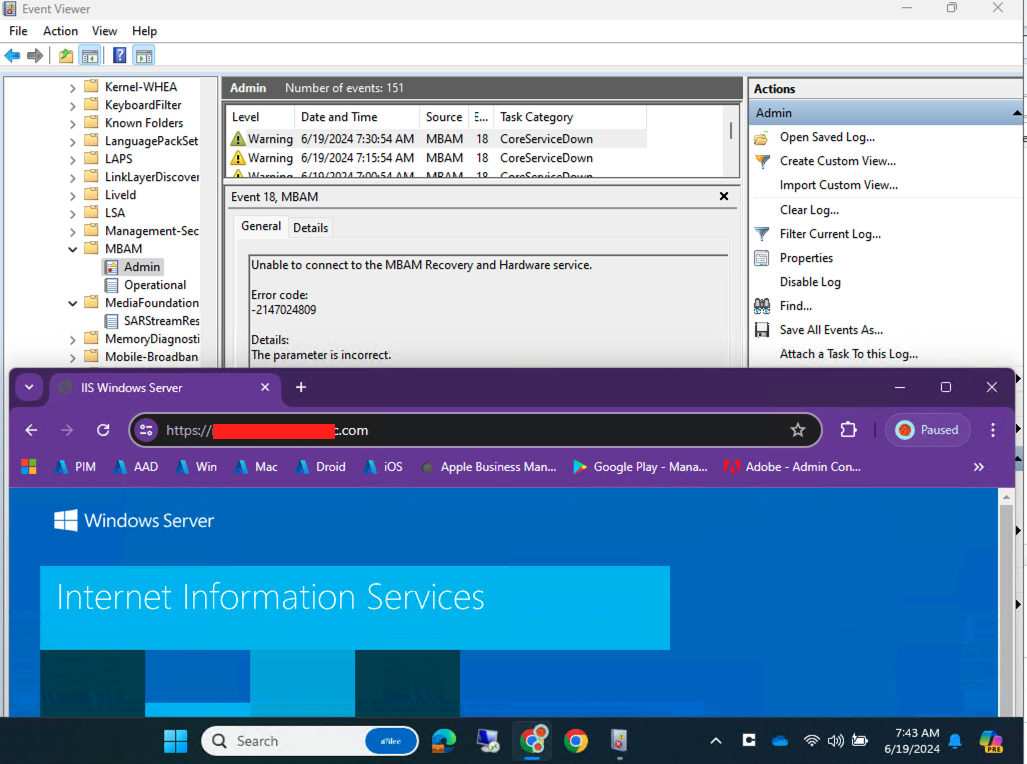Toggle the Show/Hide Action Pane toolbar icon
This screenshot has width=1027, height=764.
point(143,56)
